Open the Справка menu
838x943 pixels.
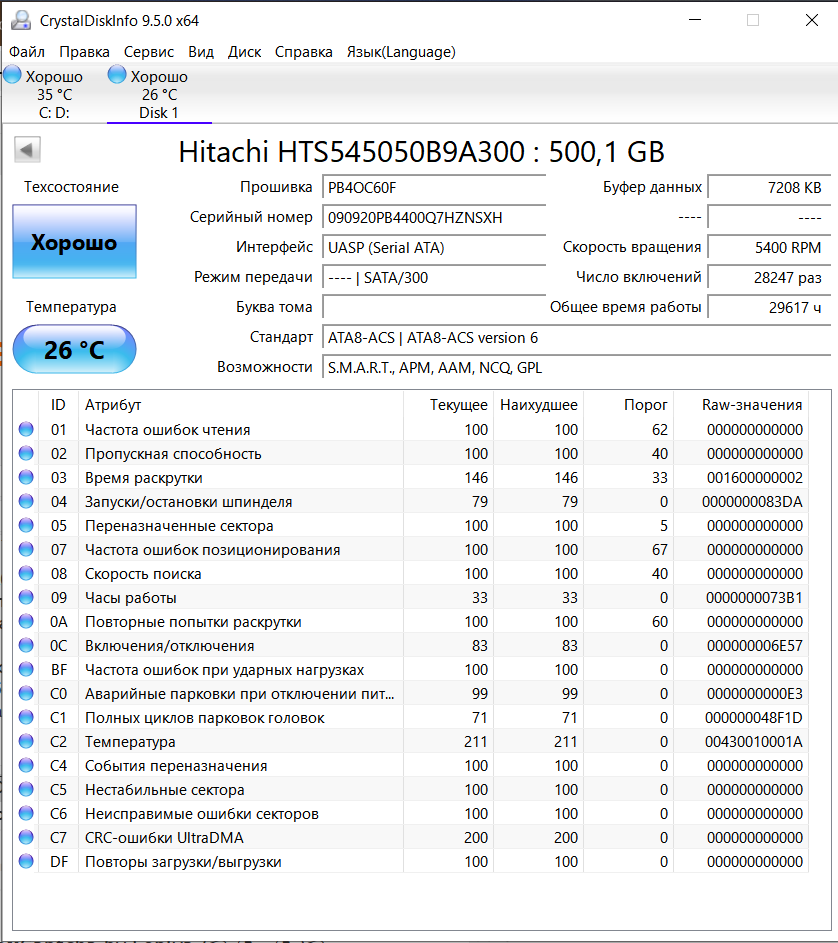pyautogui.click(x=303, y=52)
